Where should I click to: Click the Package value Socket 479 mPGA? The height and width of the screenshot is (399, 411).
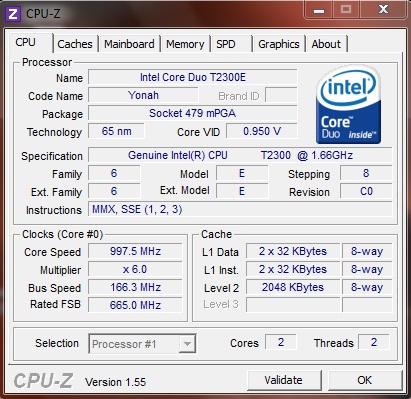click(193, 113)
